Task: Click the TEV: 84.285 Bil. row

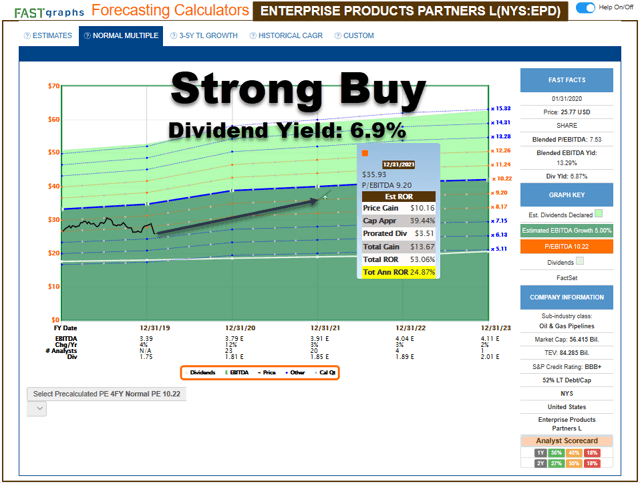Action: pos(567,353)
